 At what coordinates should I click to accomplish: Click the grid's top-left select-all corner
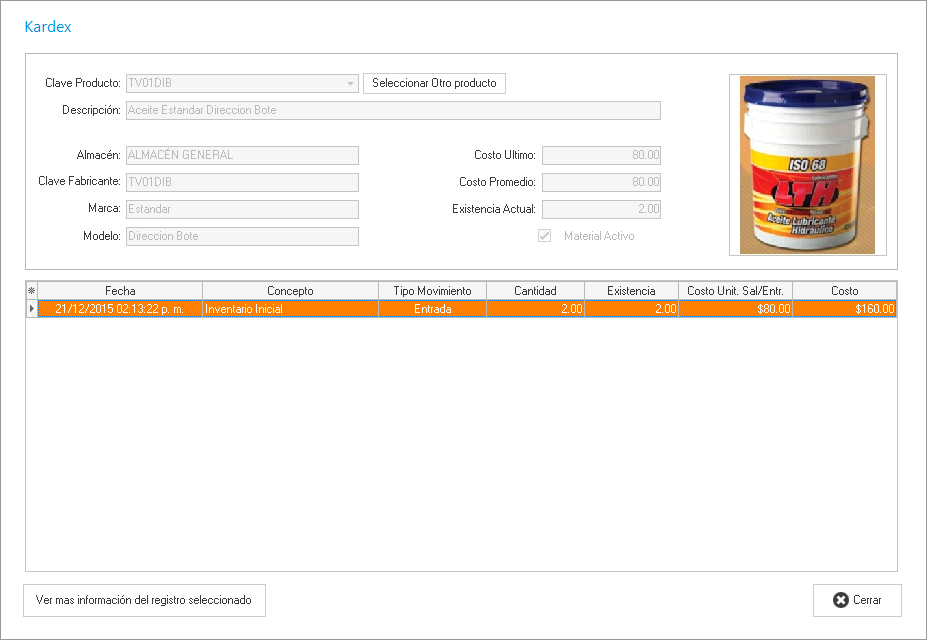[31, 290]
